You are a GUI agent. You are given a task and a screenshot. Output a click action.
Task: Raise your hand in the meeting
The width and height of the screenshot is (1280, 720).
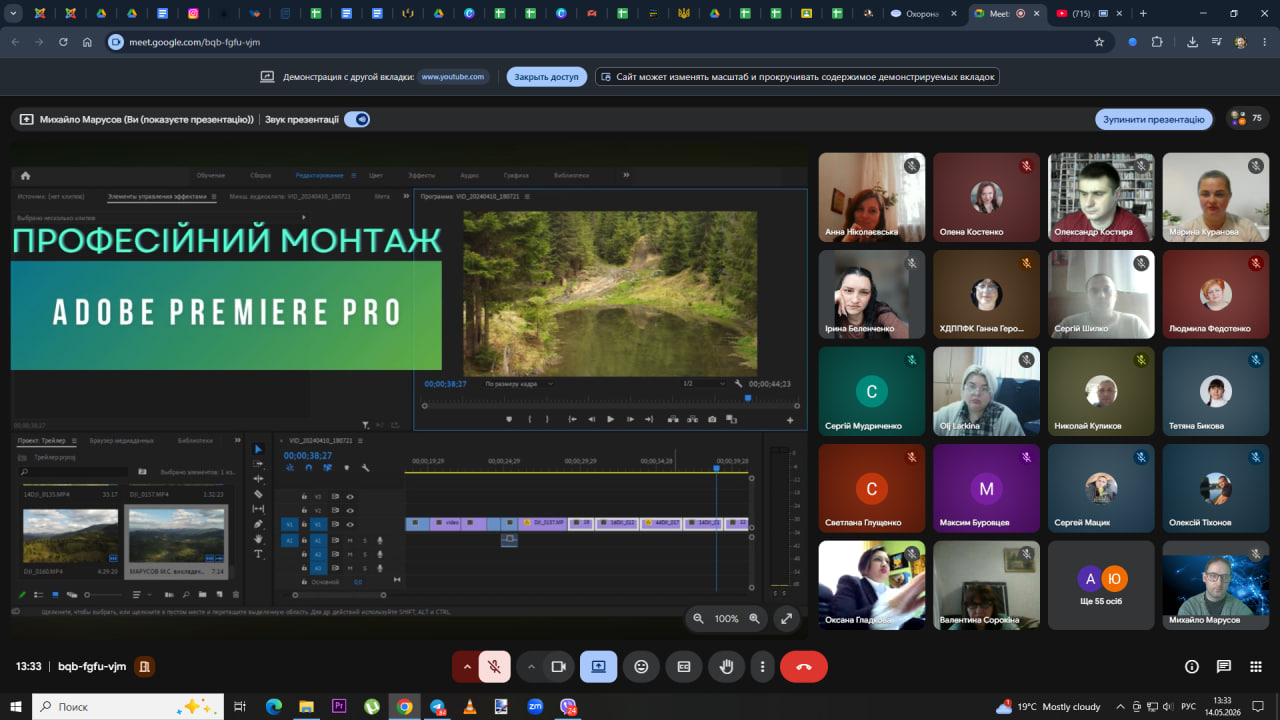point(727,666)
